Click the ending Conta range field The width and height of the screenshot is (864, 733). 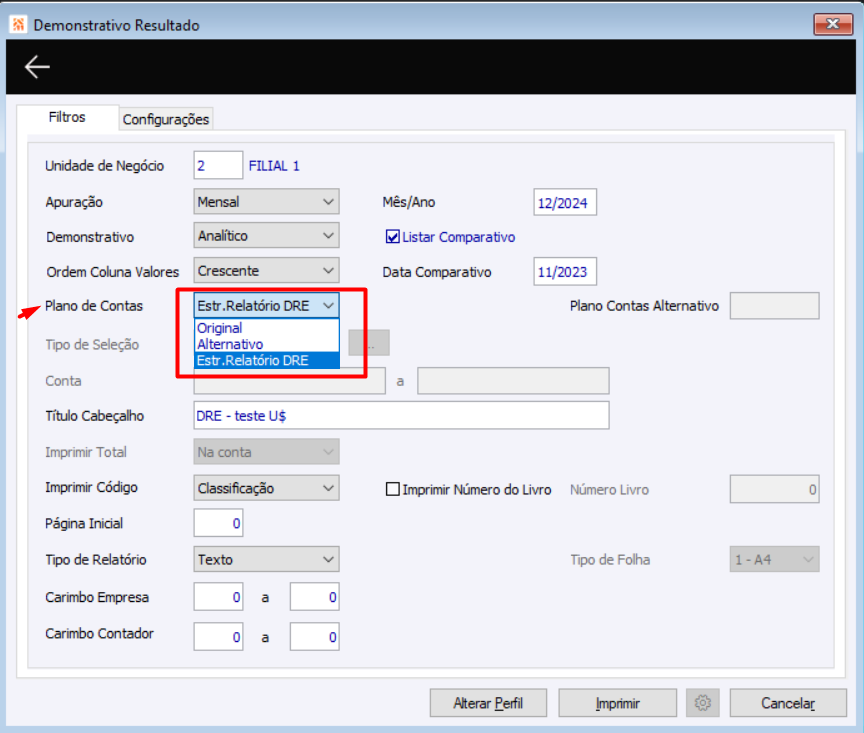tap(513, 381)
